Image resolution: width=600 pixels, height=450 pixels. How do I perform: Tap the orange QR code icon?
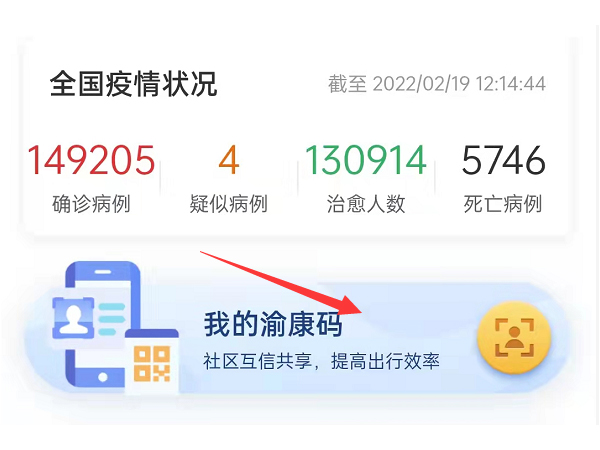click(x=152, y=364)
